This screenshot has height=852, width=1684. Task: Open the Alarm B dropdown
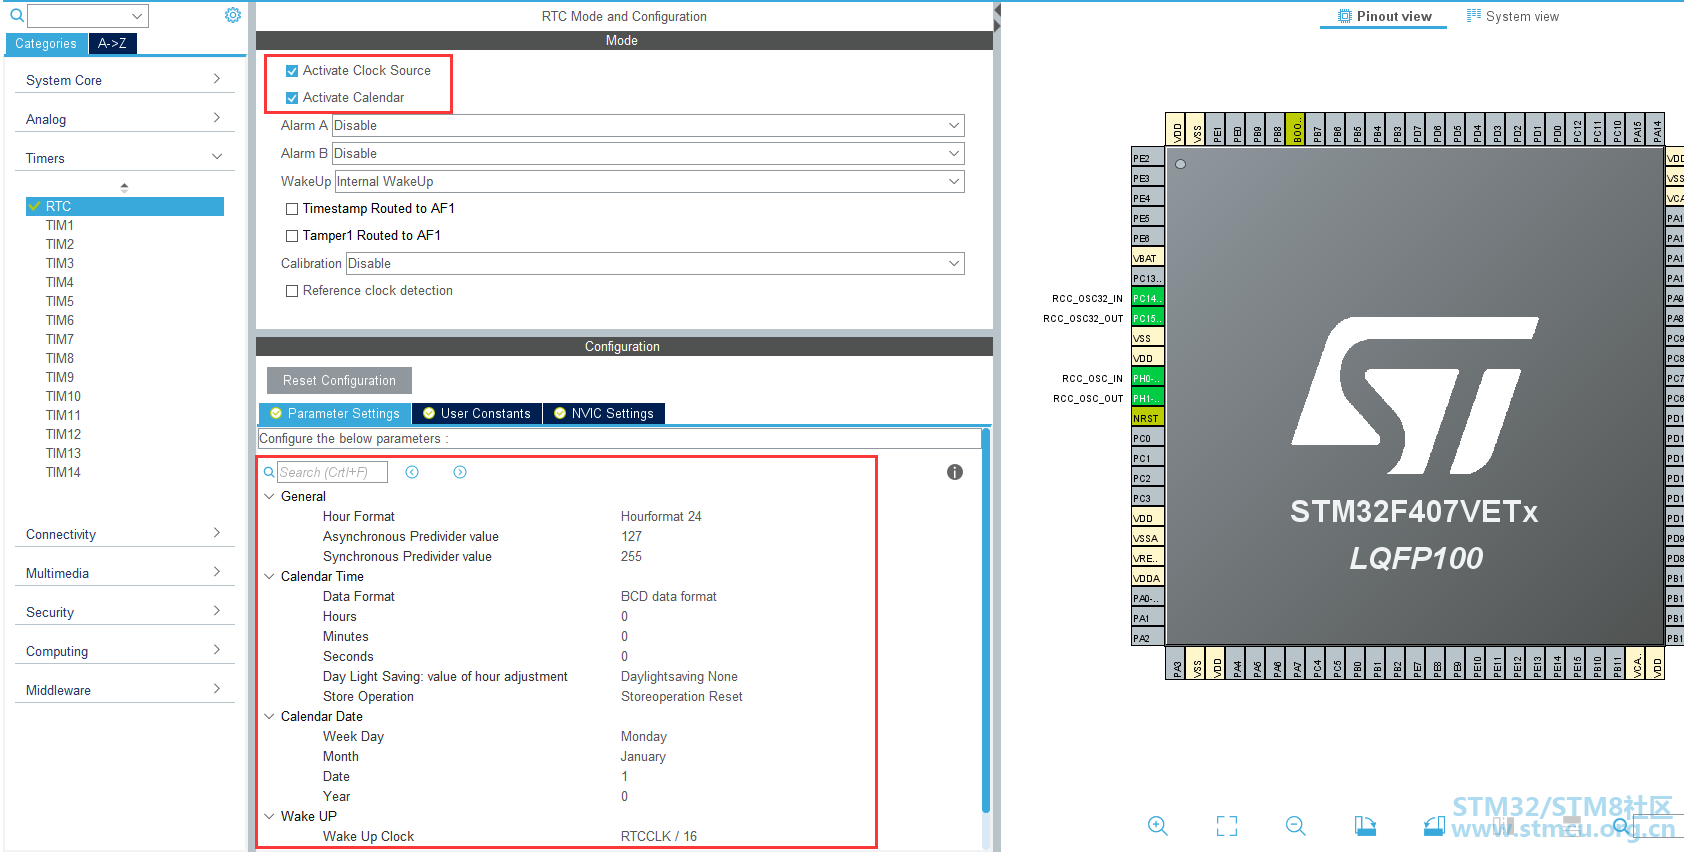[x=648, y=153]
